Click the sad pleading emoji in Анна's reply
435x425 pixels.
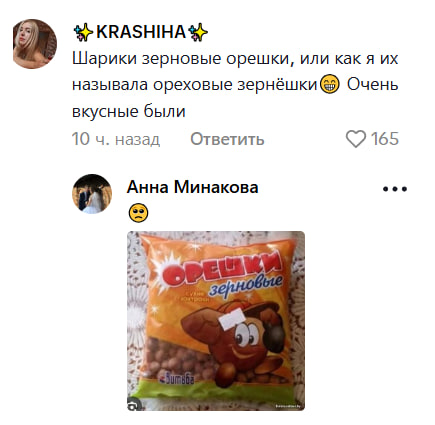(x=138, y=213)
